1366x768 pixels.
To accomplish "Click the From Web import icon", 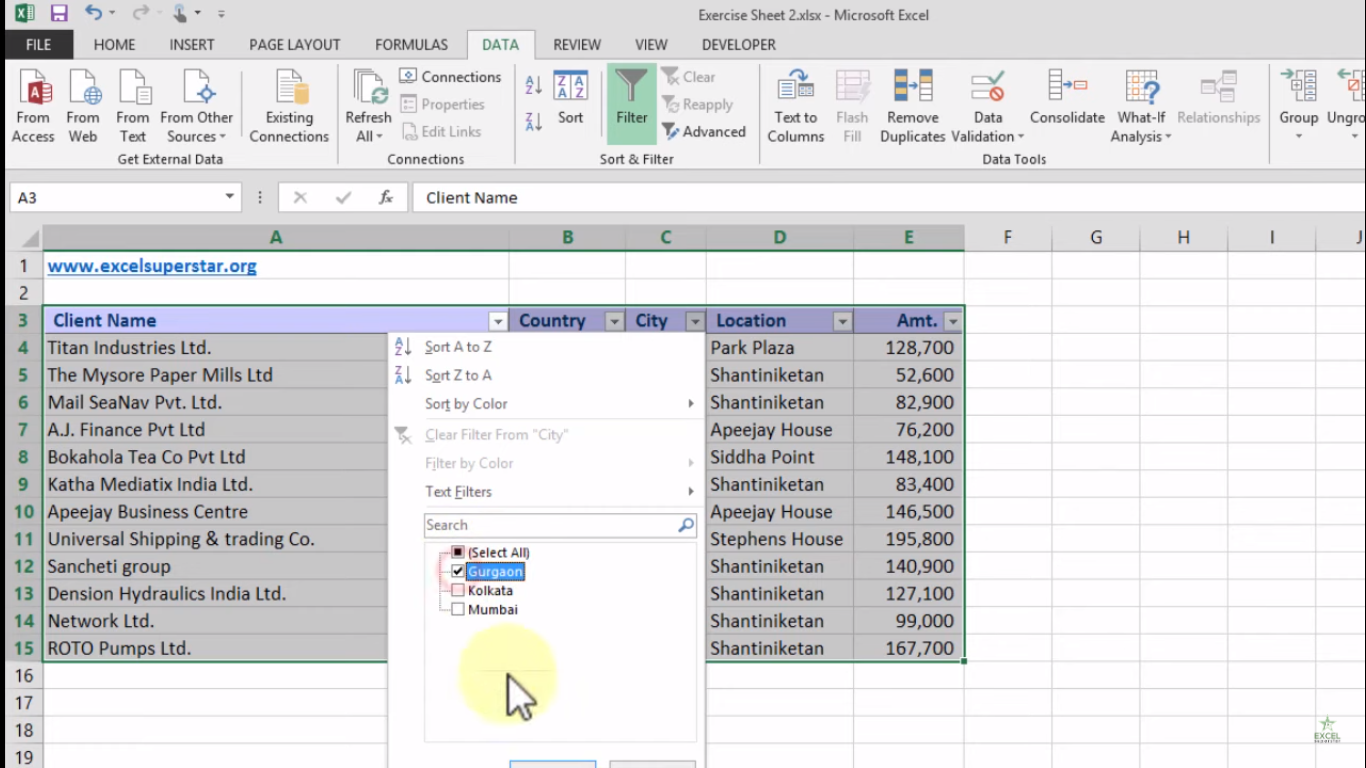I will pos(83,107).
